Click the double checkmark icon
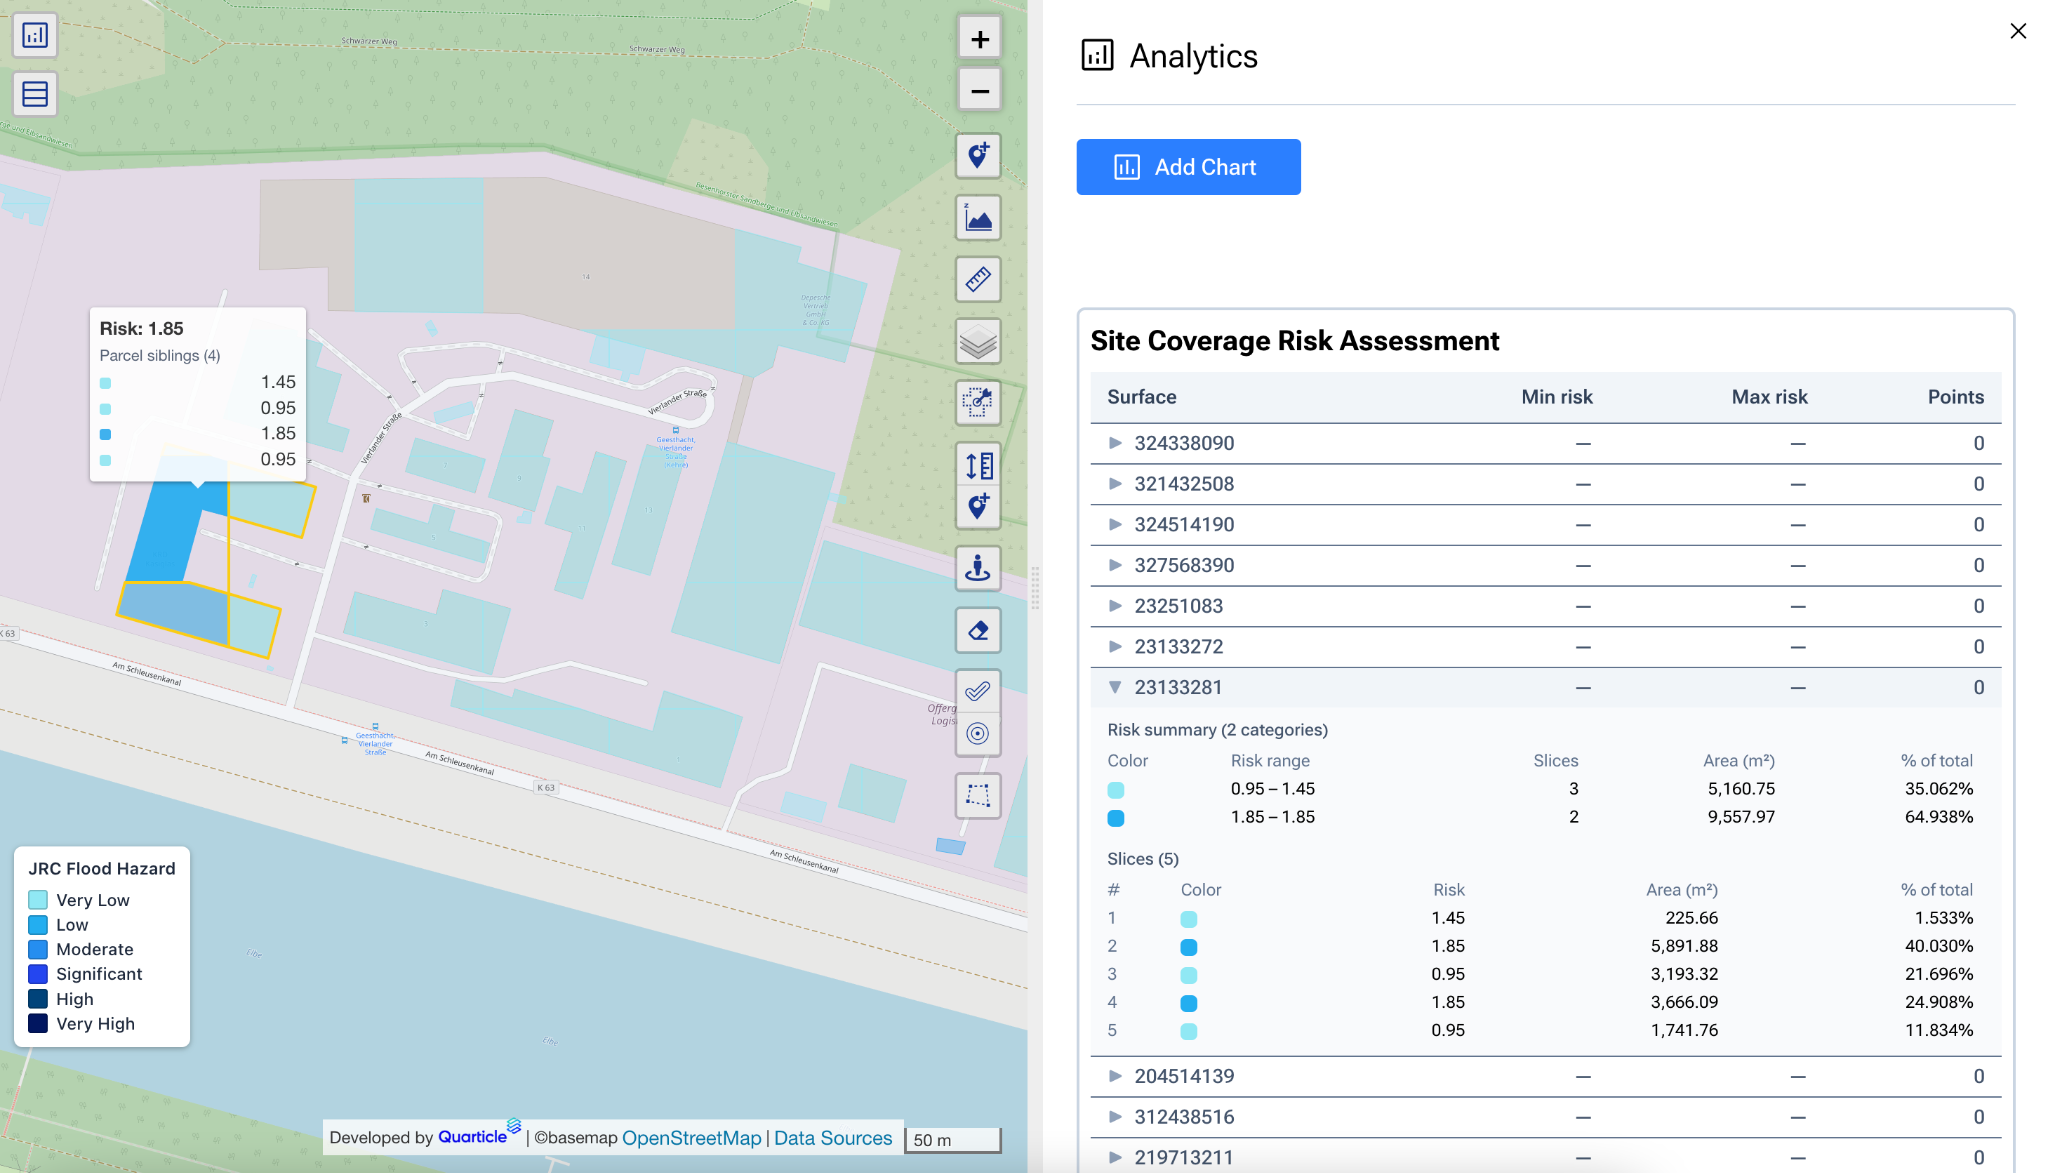2048x1173 pixels. pos(978,691)
